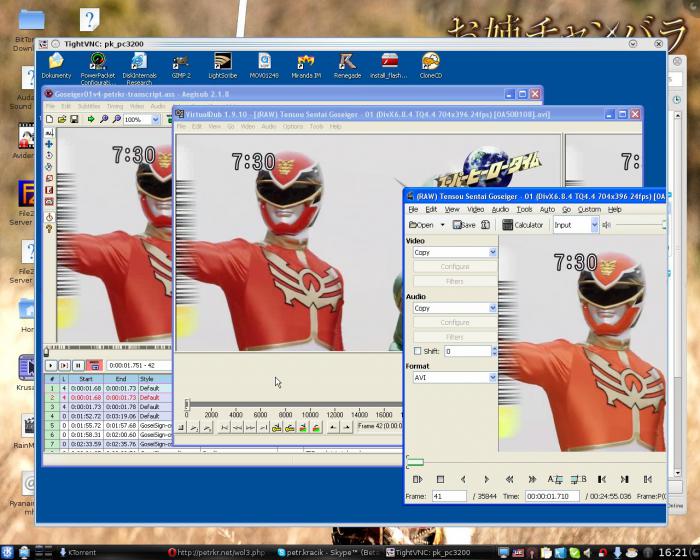This screenshot has height=560, width=700.
Task: Click Open subtitles folder icon in Aegisub
Action: (x=62, y=119)
